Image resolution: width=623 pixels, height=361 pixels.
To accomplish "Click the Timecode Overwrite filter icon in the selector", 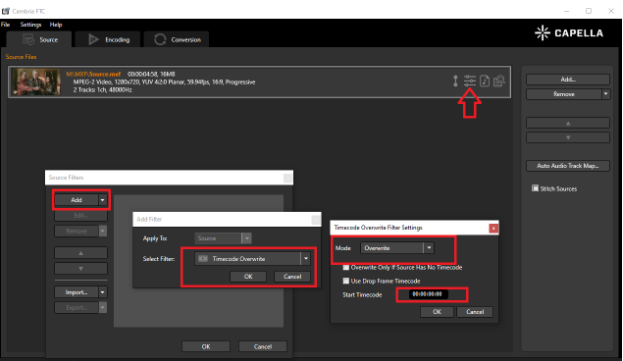I will 203,259.
